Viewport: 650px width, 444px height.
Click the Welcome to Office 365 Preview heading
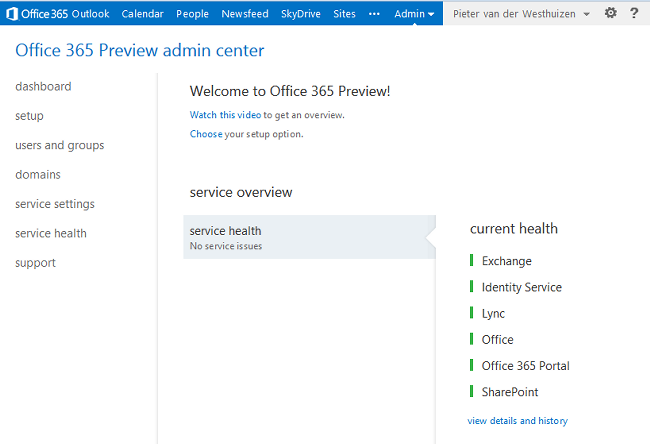[290, 91]
